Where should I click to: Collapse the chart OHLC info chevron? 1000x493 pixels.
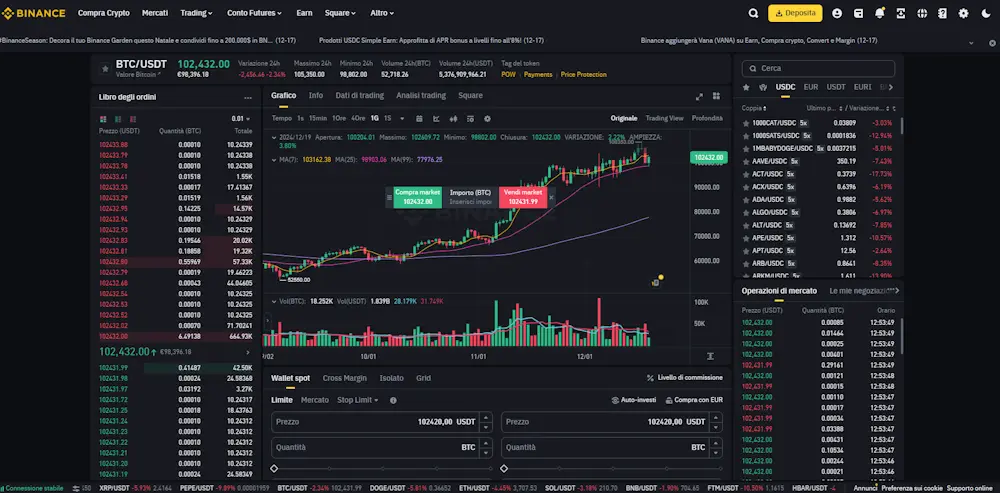(274, 137)
